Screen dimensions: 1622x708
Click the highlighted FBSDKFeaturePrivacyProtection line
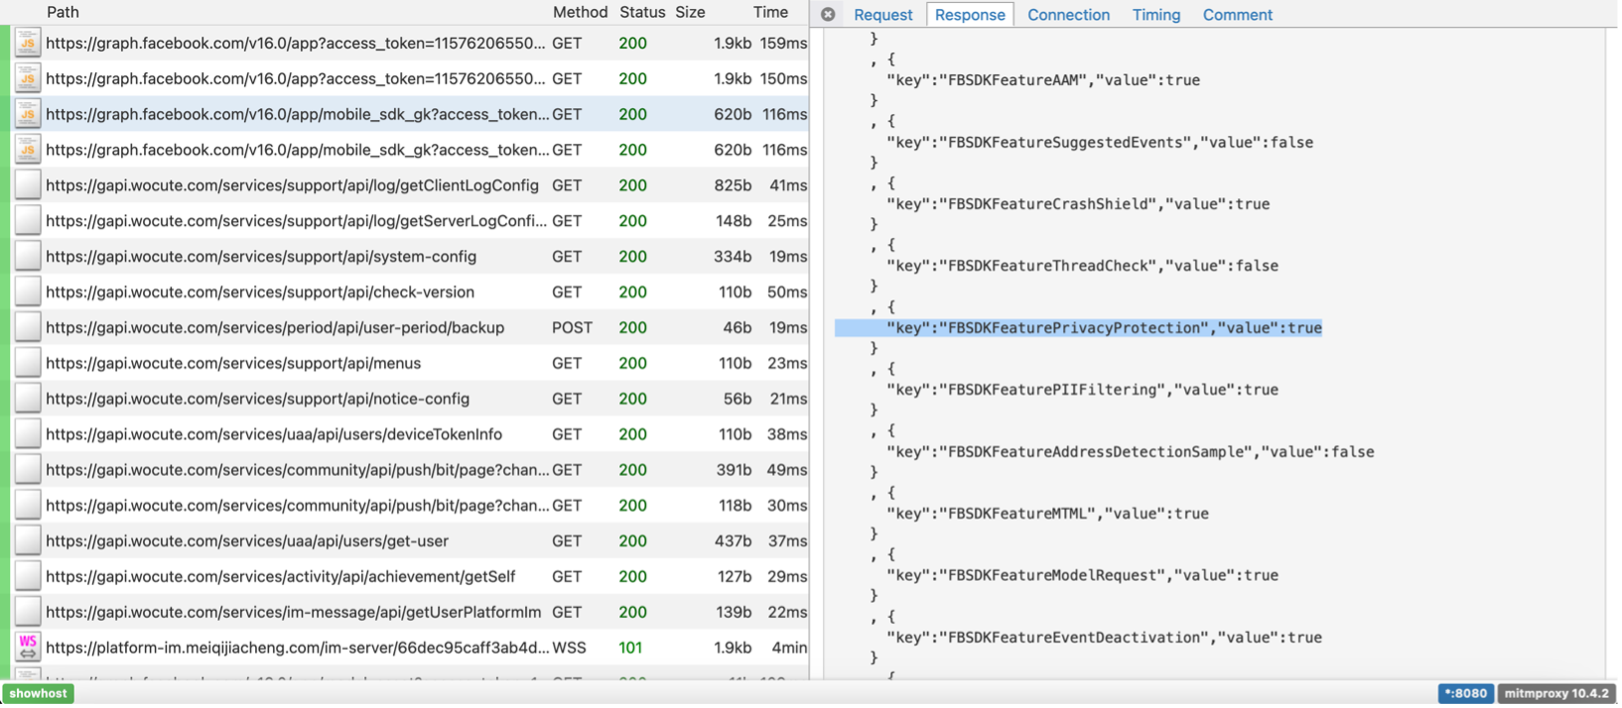pos(1103,328)
